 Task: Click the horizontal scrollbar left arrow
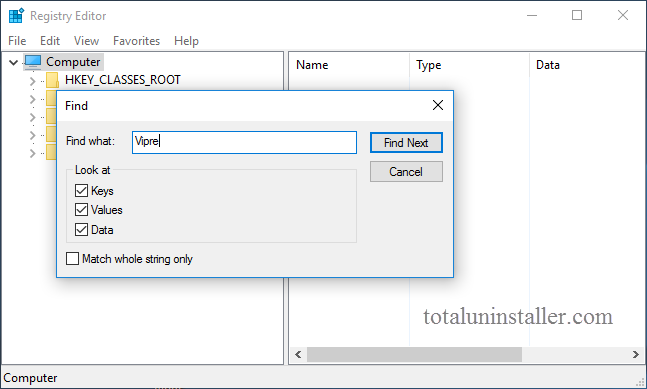[298, 354]
